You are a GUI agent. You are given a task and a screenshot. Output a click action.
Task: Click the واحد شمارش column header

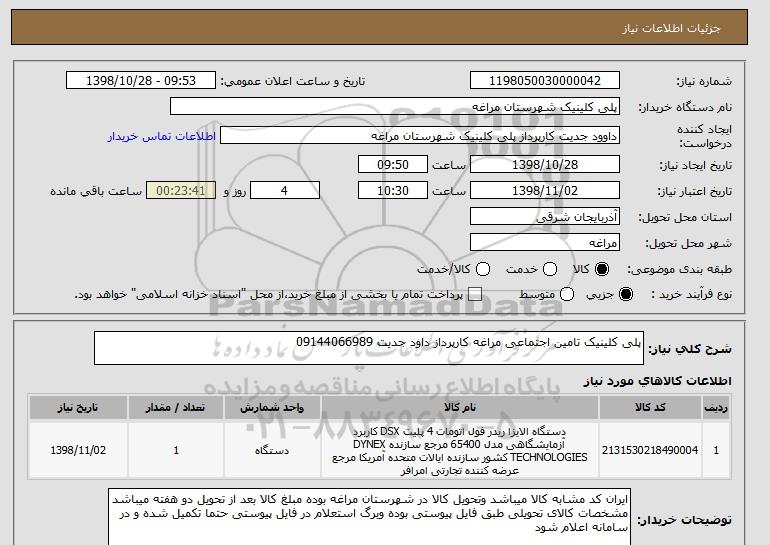(x=272, y=408)
